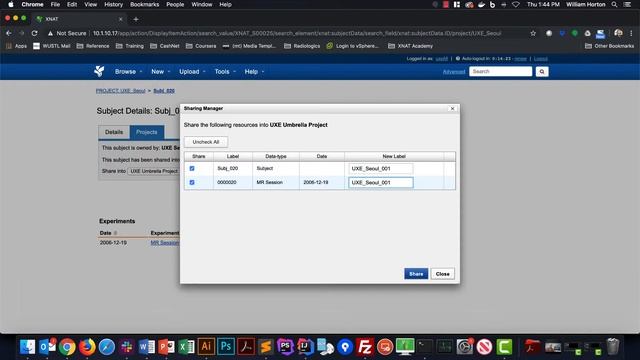Click the Close button in Sharing Manager

point(442,274)
